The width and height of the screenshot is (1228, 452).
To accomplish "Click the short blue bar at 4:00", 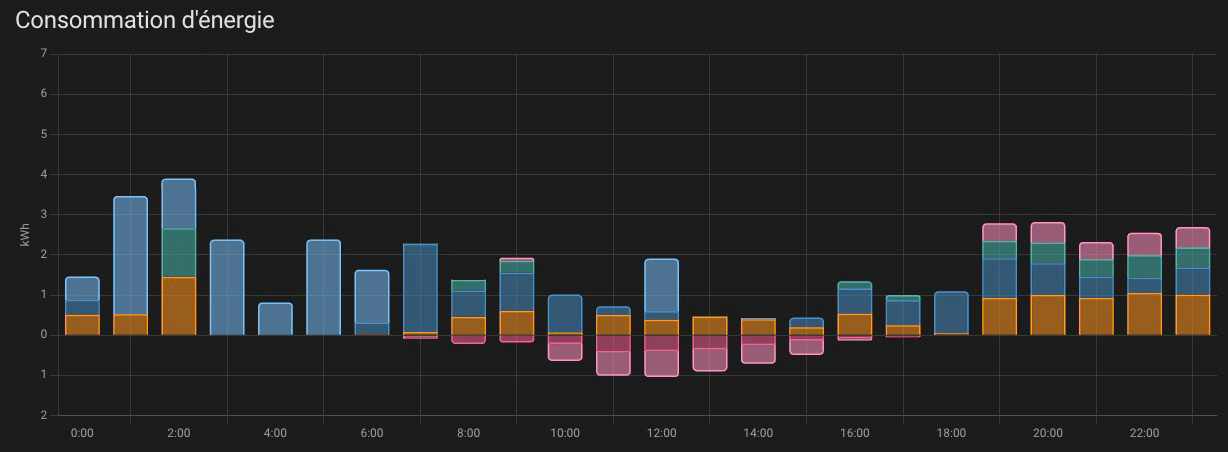I will tap(275, 319).
